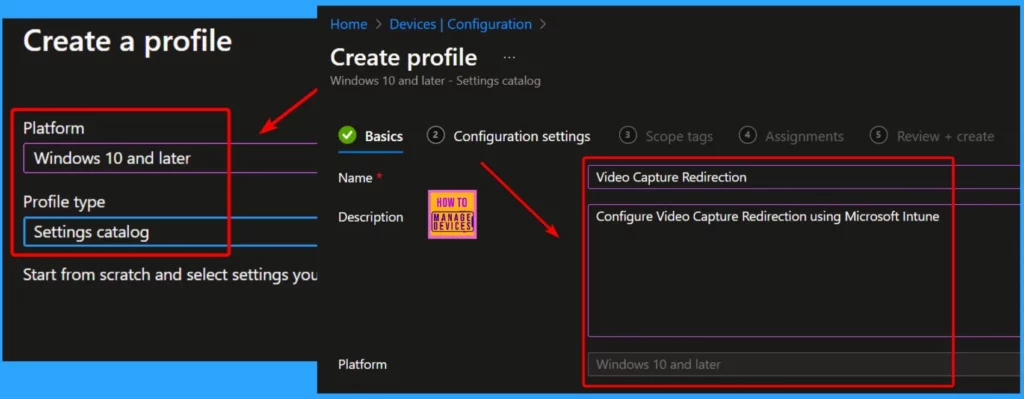
Task: Click the green checkmark icon beside Basics
Action: coord(347,136)
